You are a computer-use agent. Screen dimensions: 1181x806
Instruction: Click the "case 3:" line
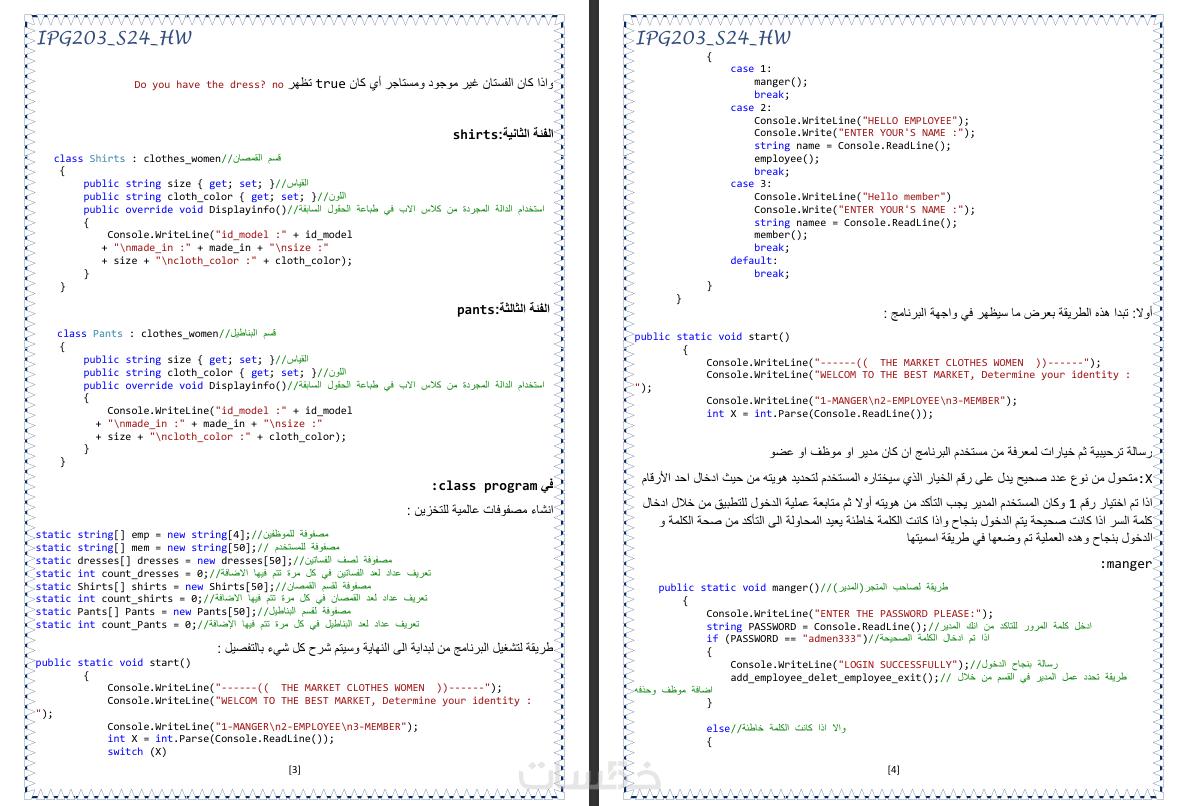(x=750, y=184)
